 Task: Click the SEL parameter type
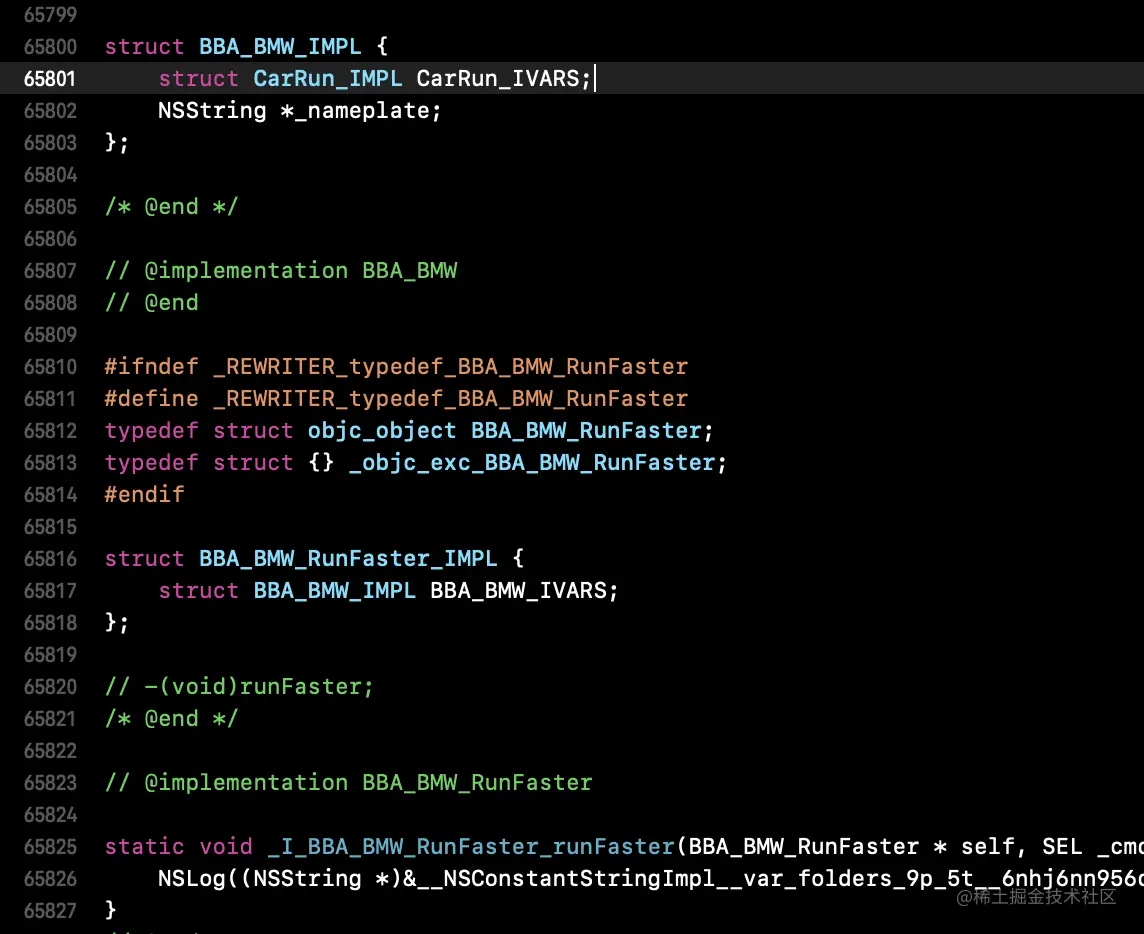pos(1062,846)
